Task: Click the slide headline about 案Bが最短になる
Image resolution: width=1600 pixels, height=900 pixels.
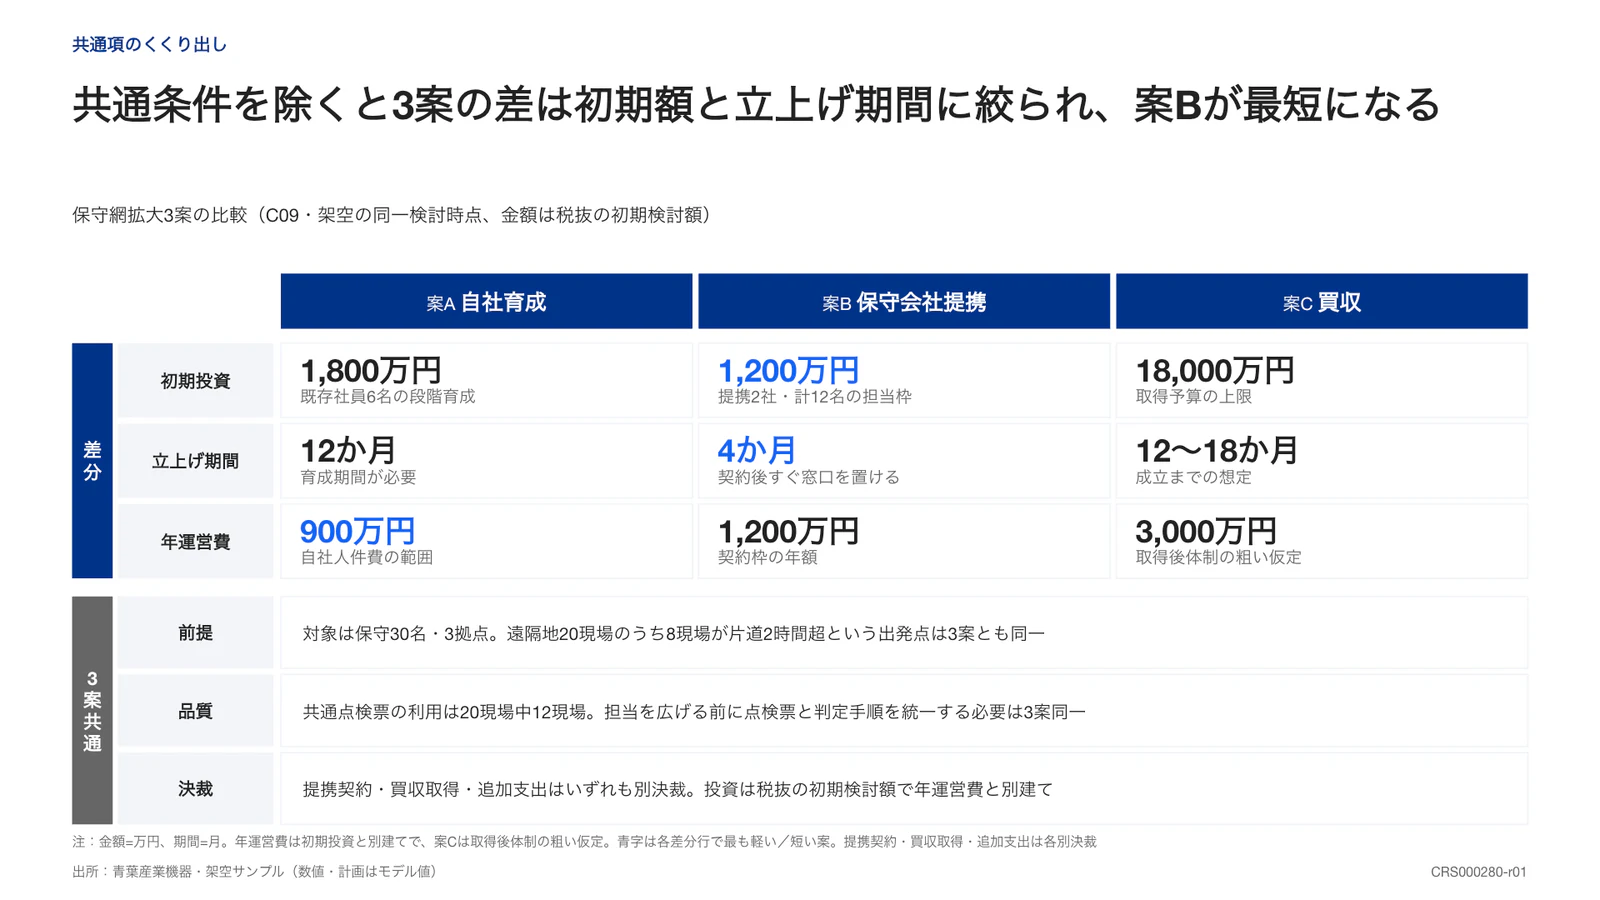Action: tap(756, 105)
